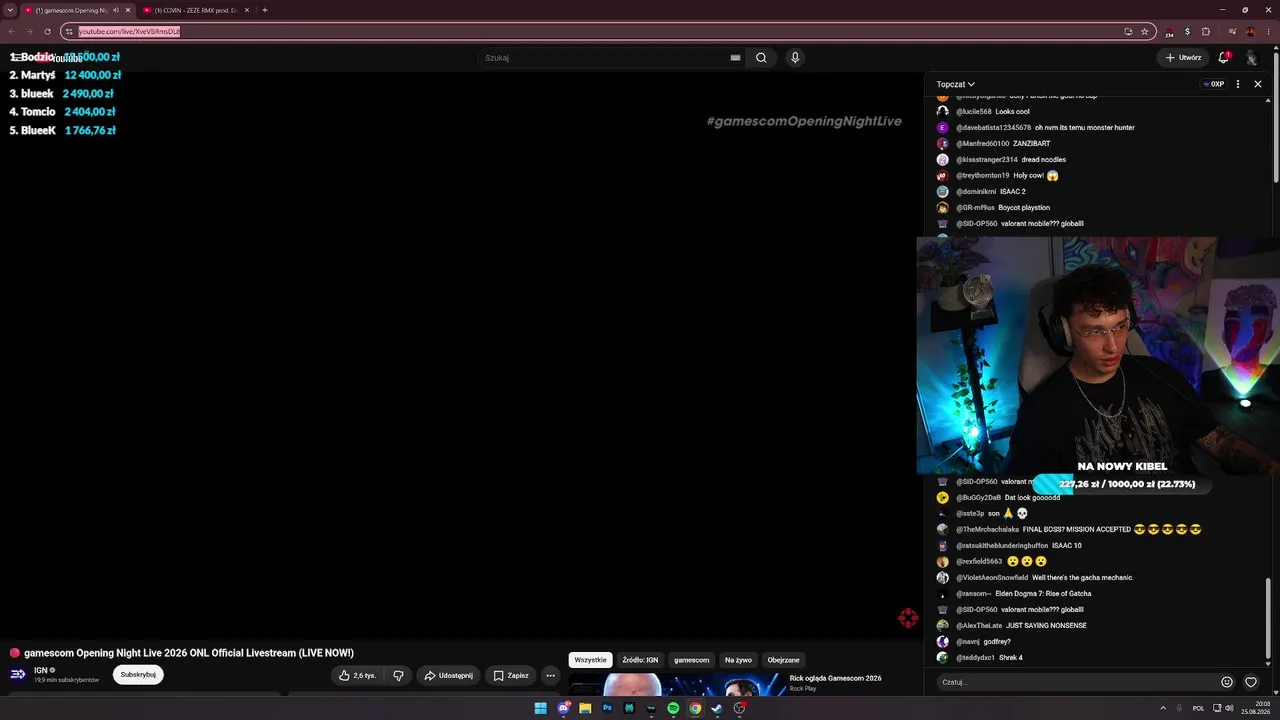The height and width of the screenshot is (720, 1280).
Task: Show hidden system tray icons chevron
Action: [1164, 708]
